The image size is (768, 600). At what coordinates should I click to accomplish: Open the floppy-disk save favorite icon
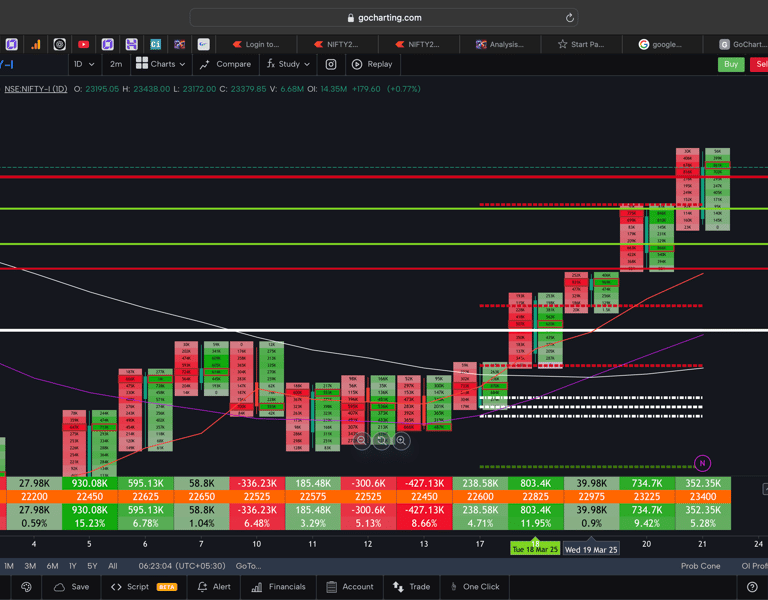pos(131,45)
